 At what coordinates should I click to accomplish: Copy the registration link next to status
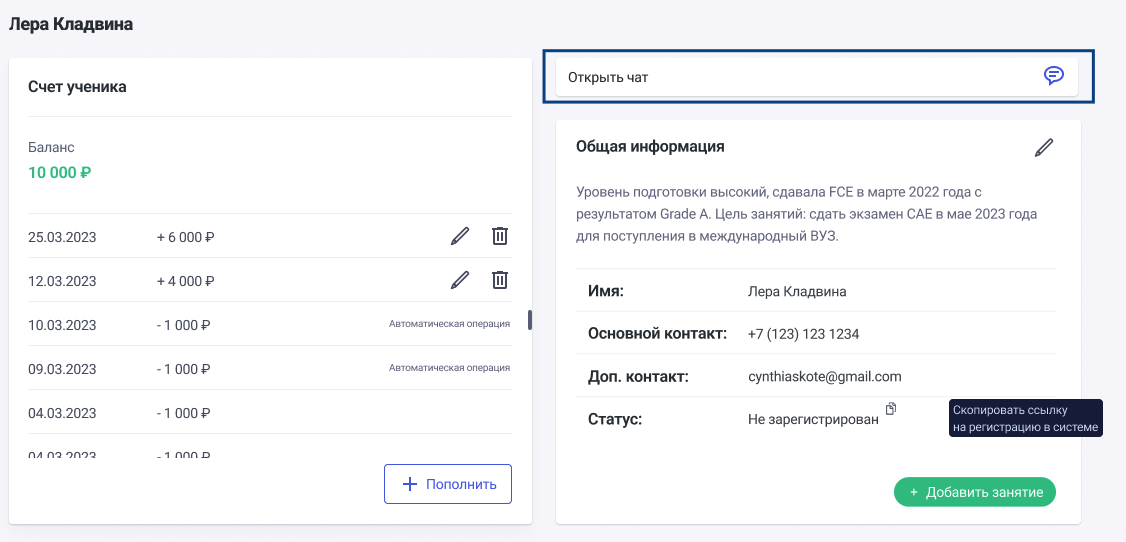coord(891,409)
